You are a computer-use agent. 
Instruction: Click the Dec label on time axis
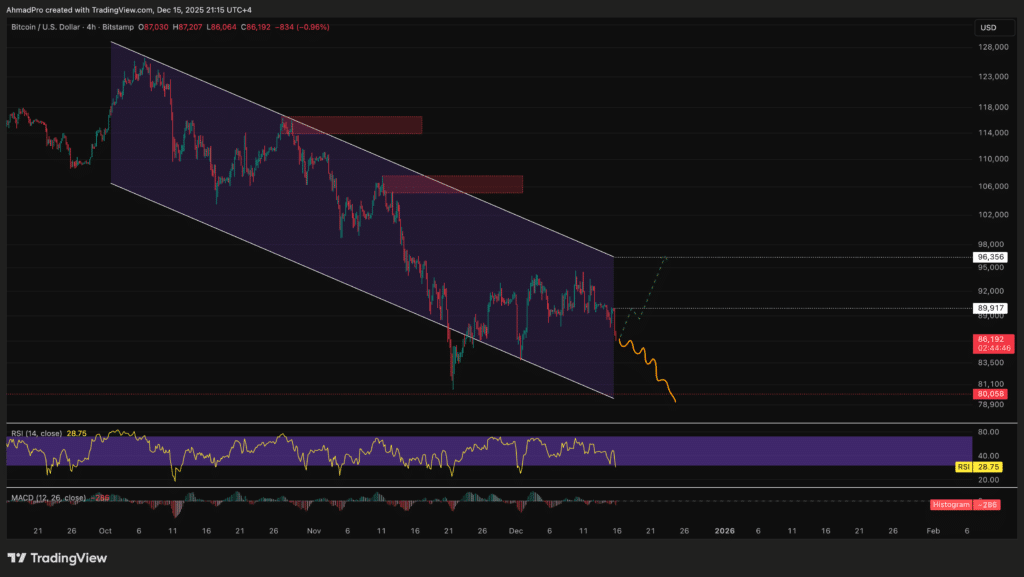coord(517,531)
